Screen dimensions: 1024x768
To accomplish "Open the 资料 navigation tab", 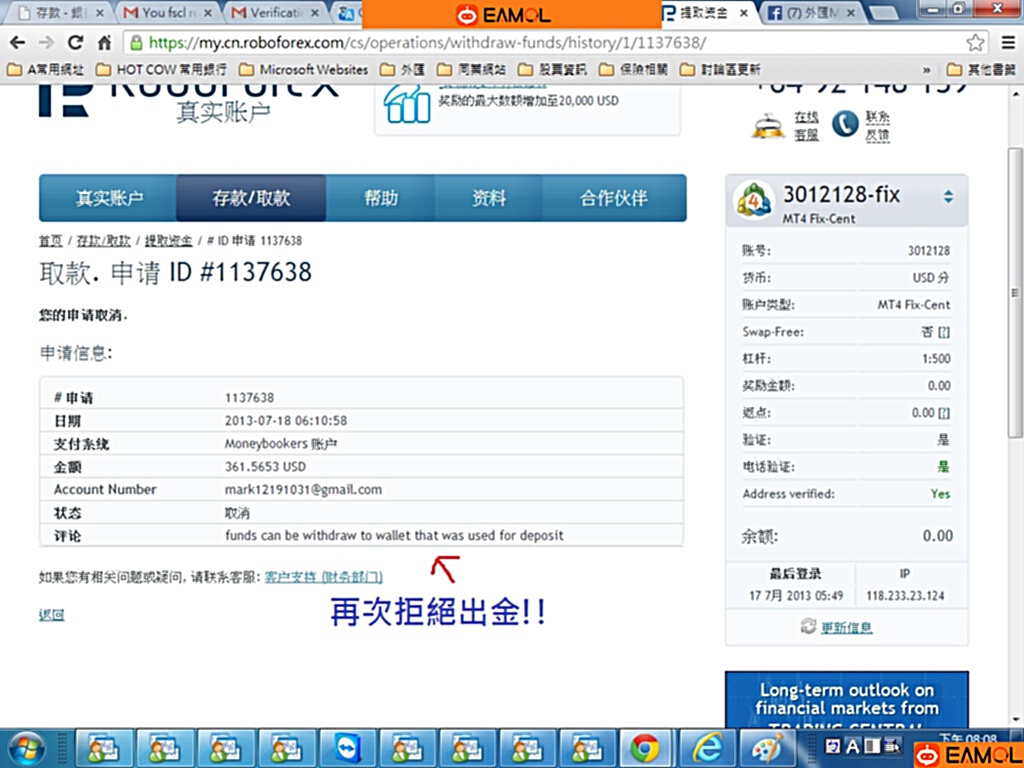I will coord(488,198).
